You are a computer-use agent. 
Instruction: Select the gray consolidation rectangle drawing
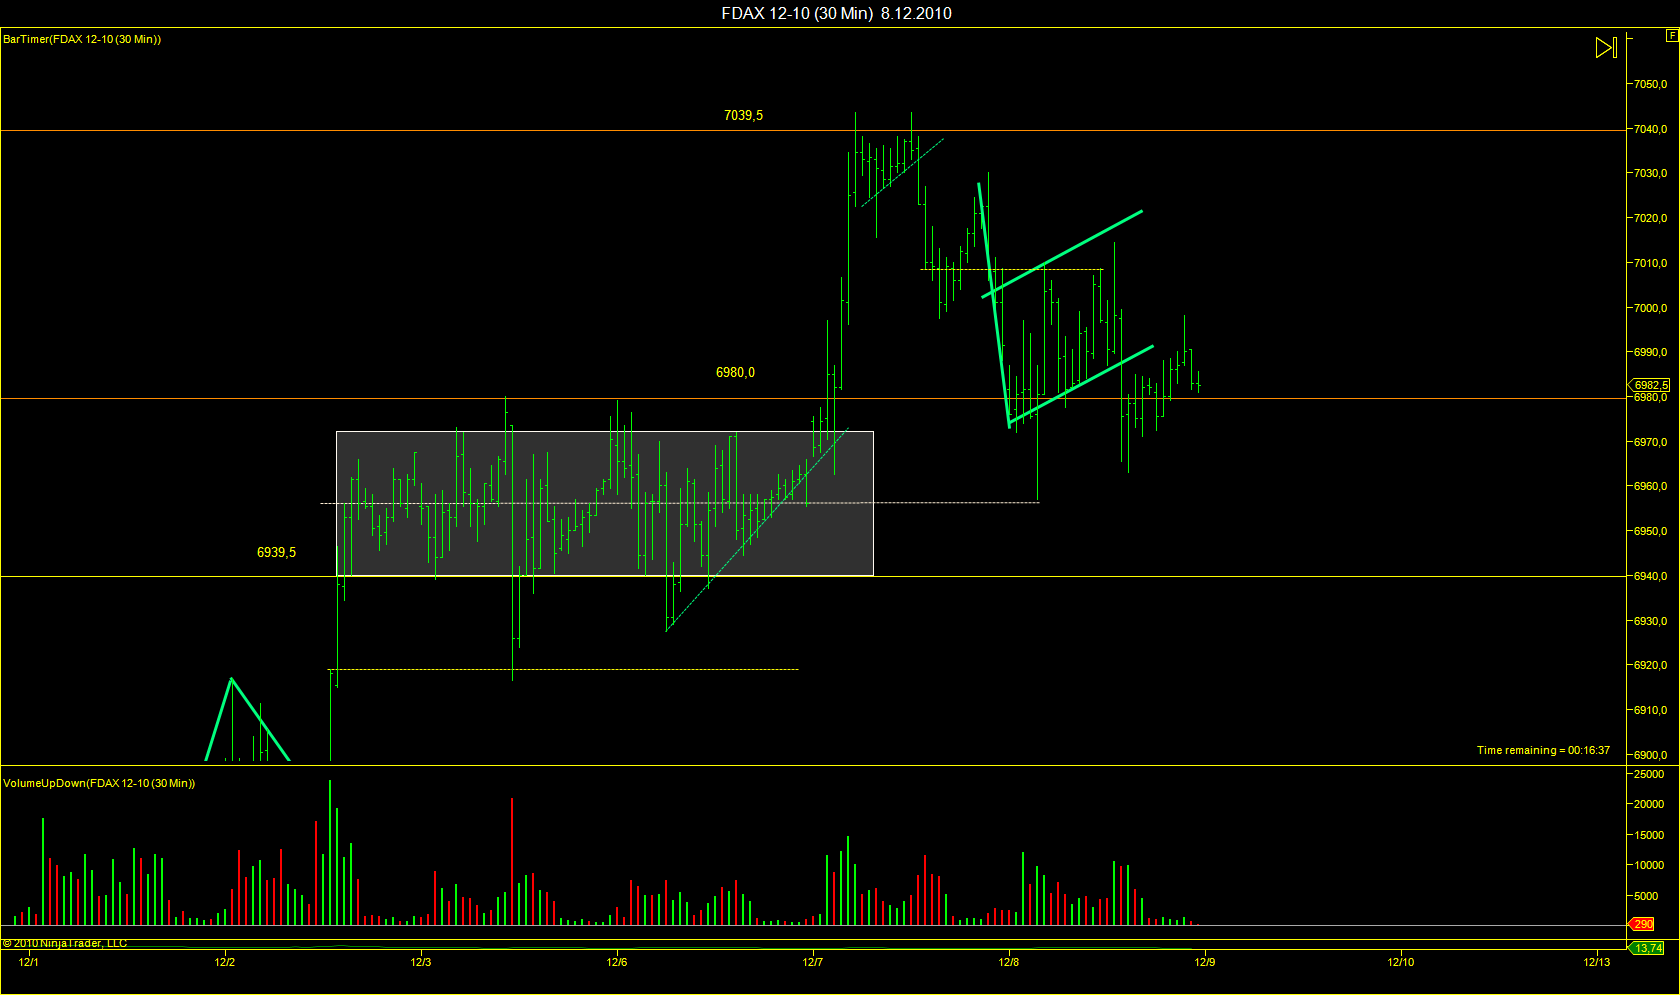pos(604,503)
